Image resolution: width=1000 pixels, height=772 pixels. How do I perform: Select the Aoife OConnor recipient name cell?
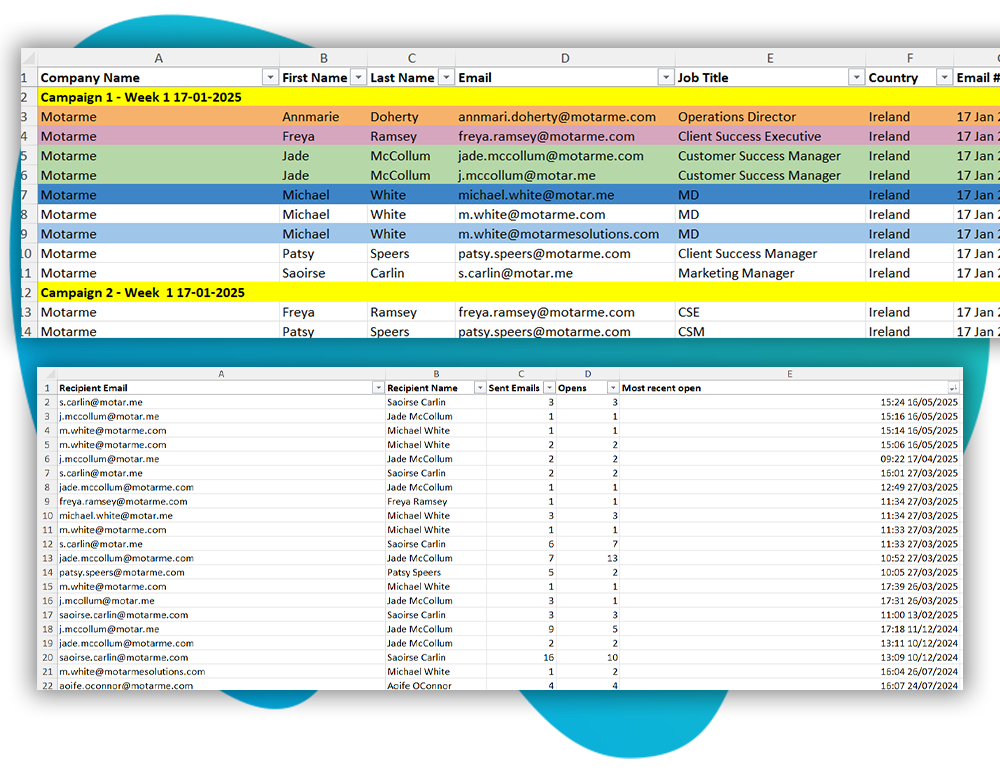(x=419, y=686)
